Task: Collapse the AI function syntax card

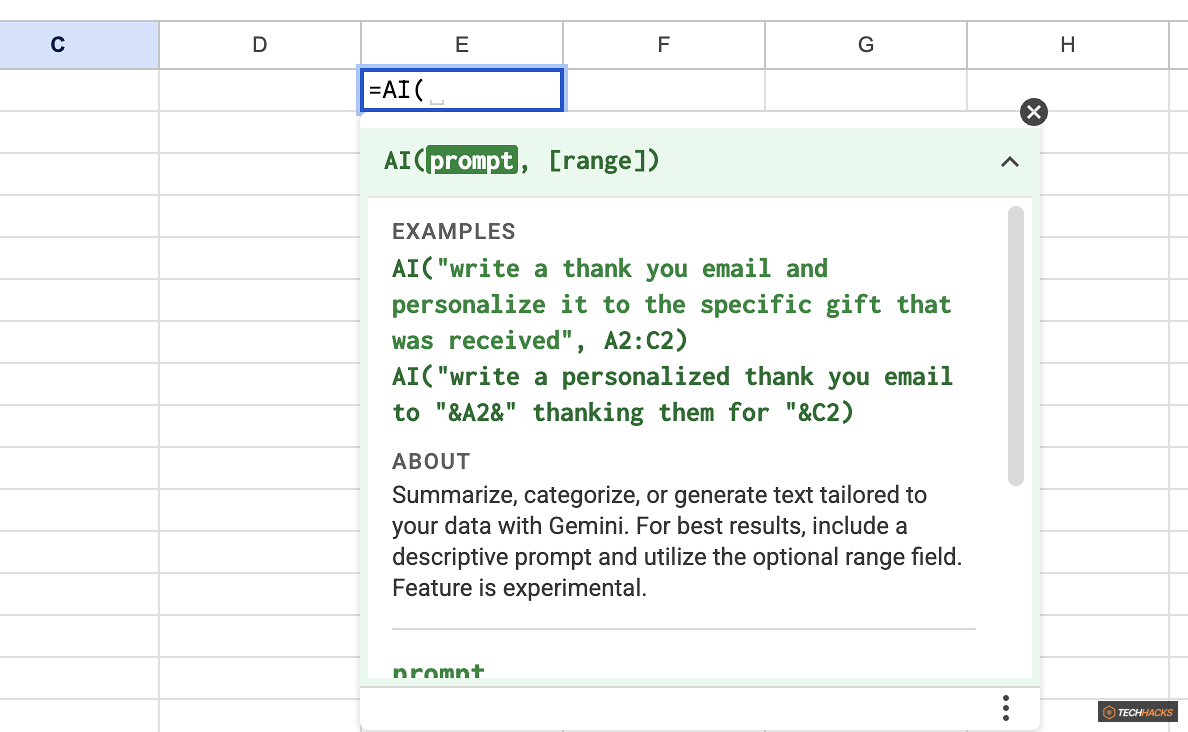Action: [1010, 161]
